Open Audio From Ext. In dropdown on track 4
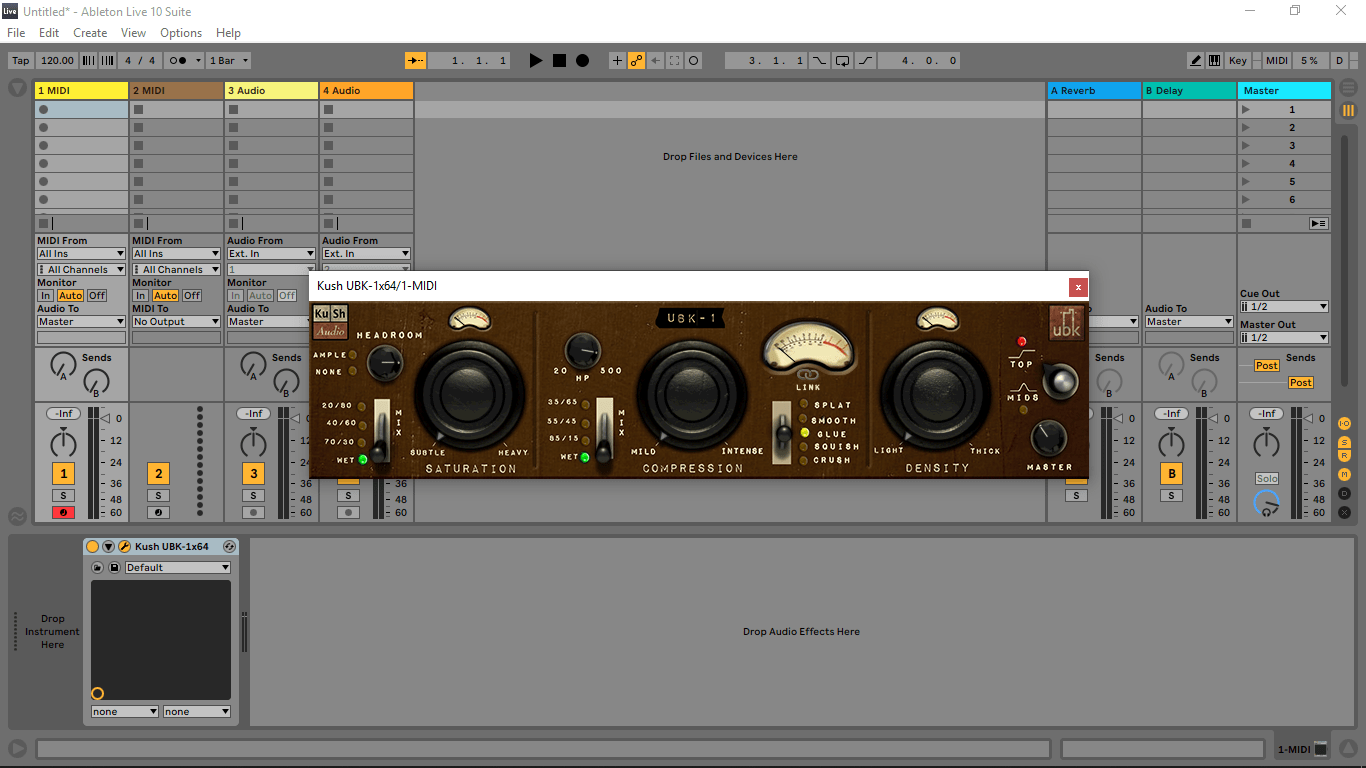Image resolution: width=1366 pixels, height=768 pixels. 366,254
